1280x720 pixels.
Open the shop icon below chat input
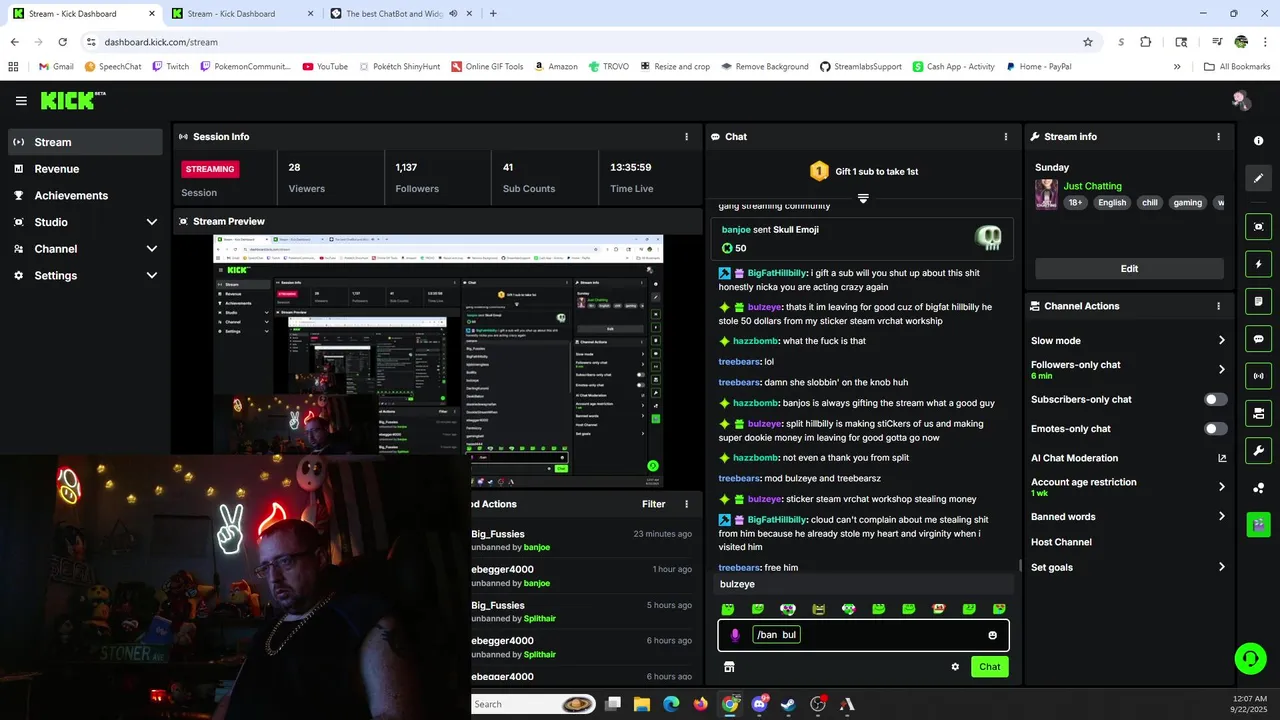(x=729, y=667)
